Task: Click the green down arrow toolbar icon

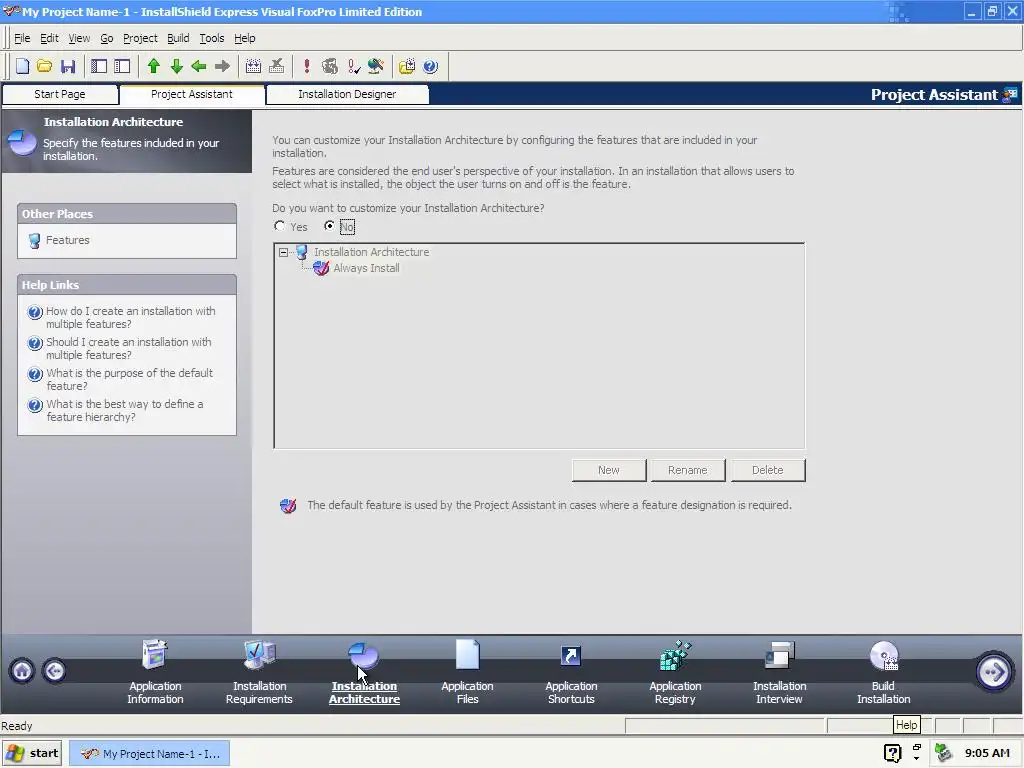Action: [176, 66]
